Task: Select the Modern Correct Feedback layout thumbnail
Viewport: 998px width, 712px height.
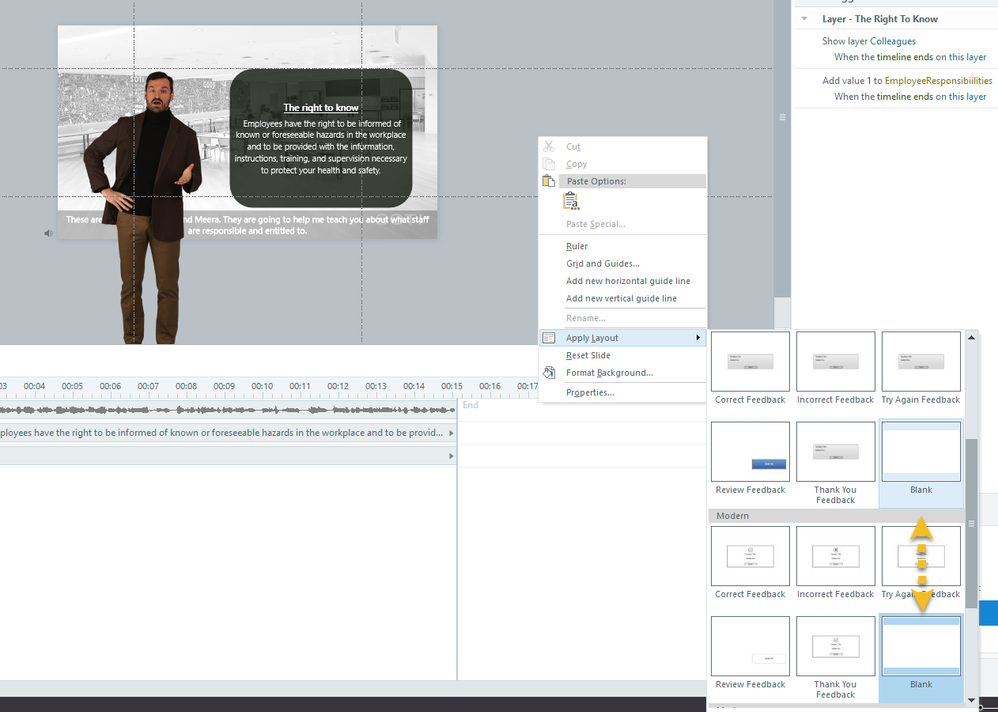Action: point(750,556)
